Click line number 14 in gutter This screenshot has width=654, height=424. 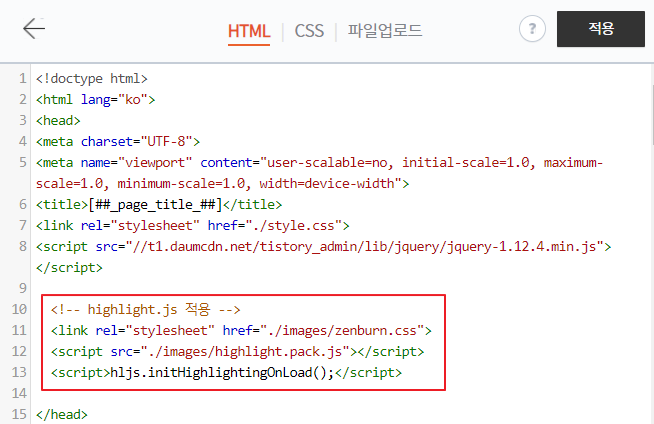(19, 393)
